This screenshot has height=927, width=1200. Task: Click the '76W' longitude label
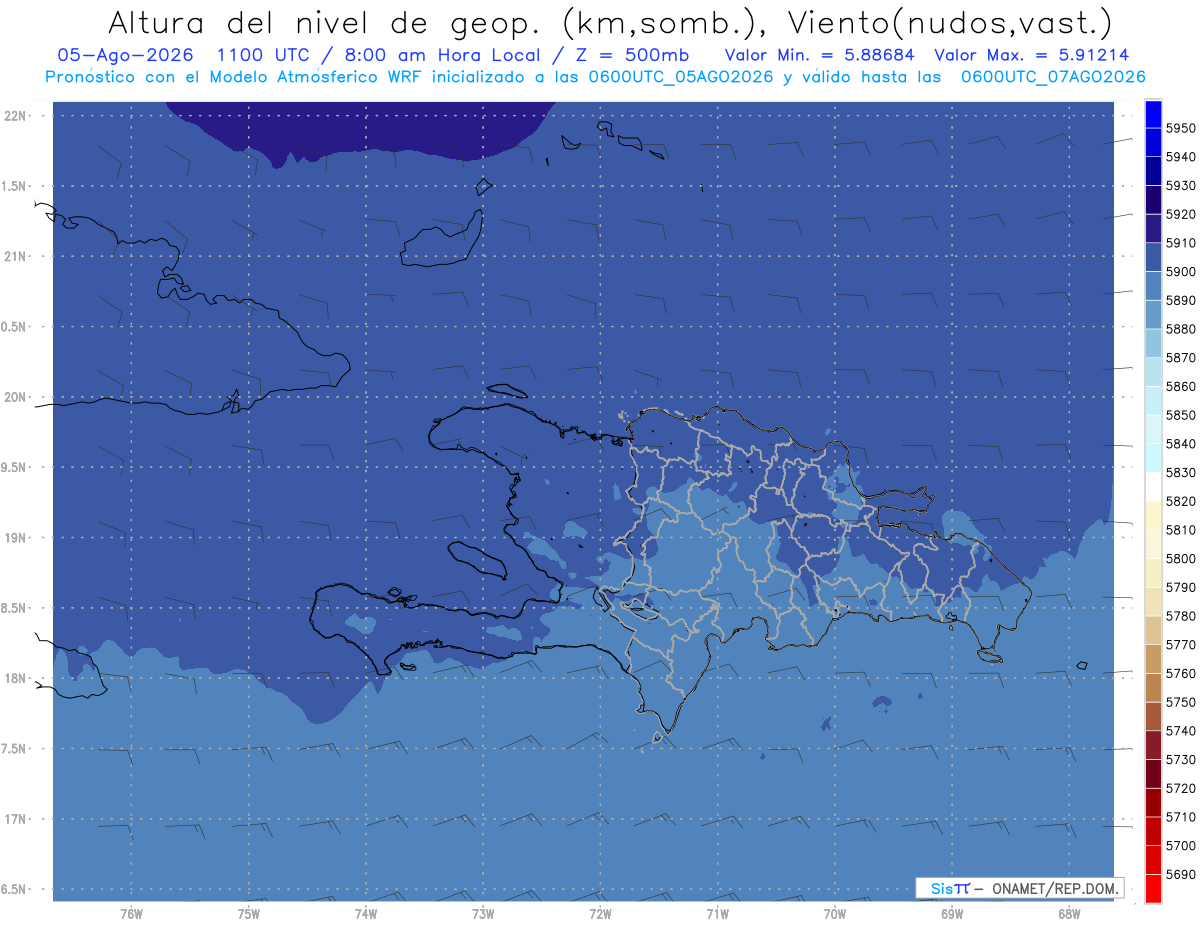pyautogui.click(x=131, y=913)
